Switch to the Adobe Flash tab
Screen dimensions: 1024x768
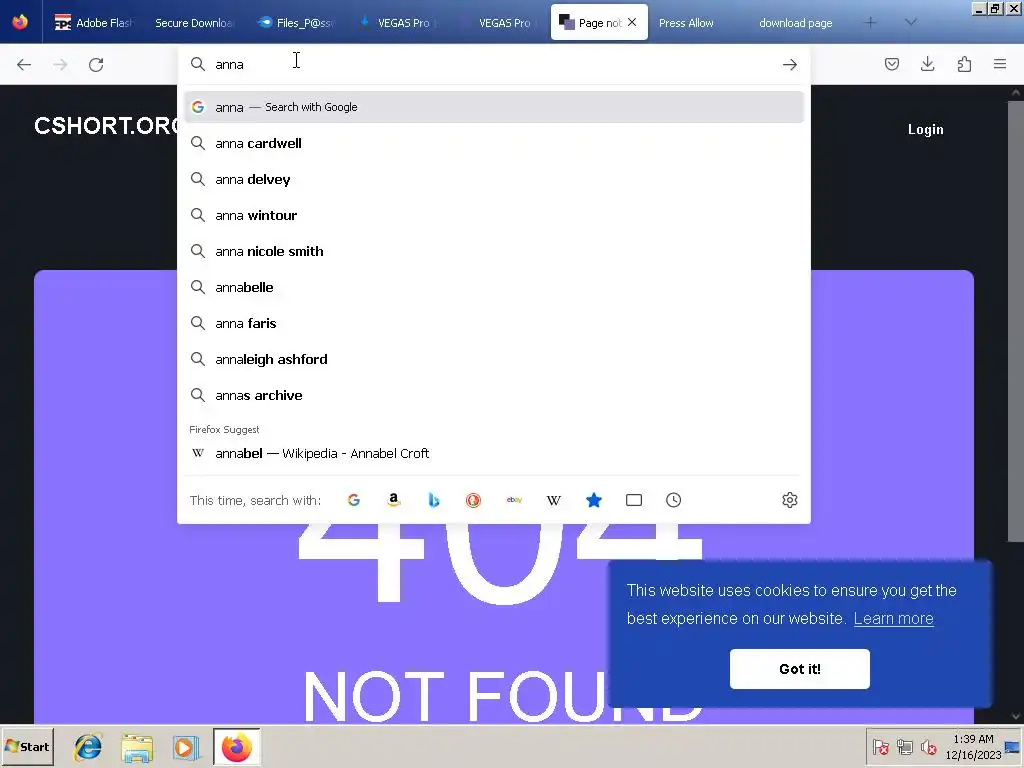point(94,23)
